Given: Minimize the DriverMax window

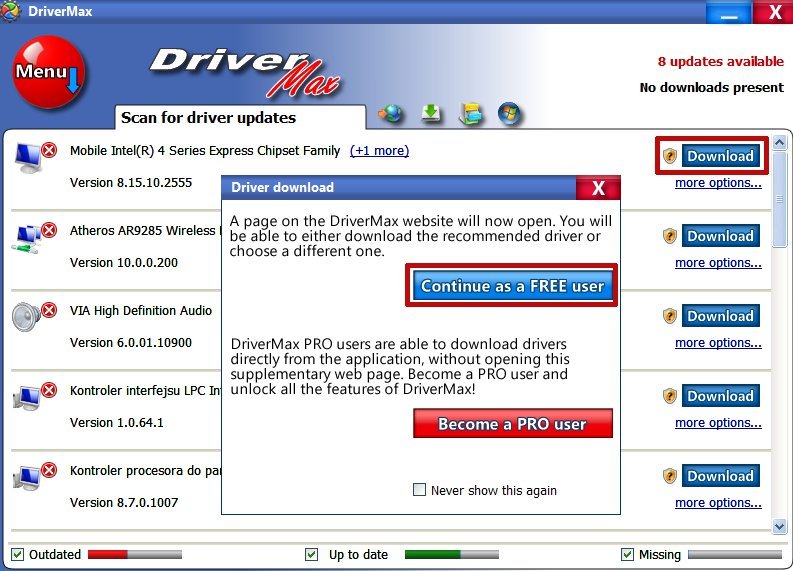Looking at the screenshot, I should point(729,13).
